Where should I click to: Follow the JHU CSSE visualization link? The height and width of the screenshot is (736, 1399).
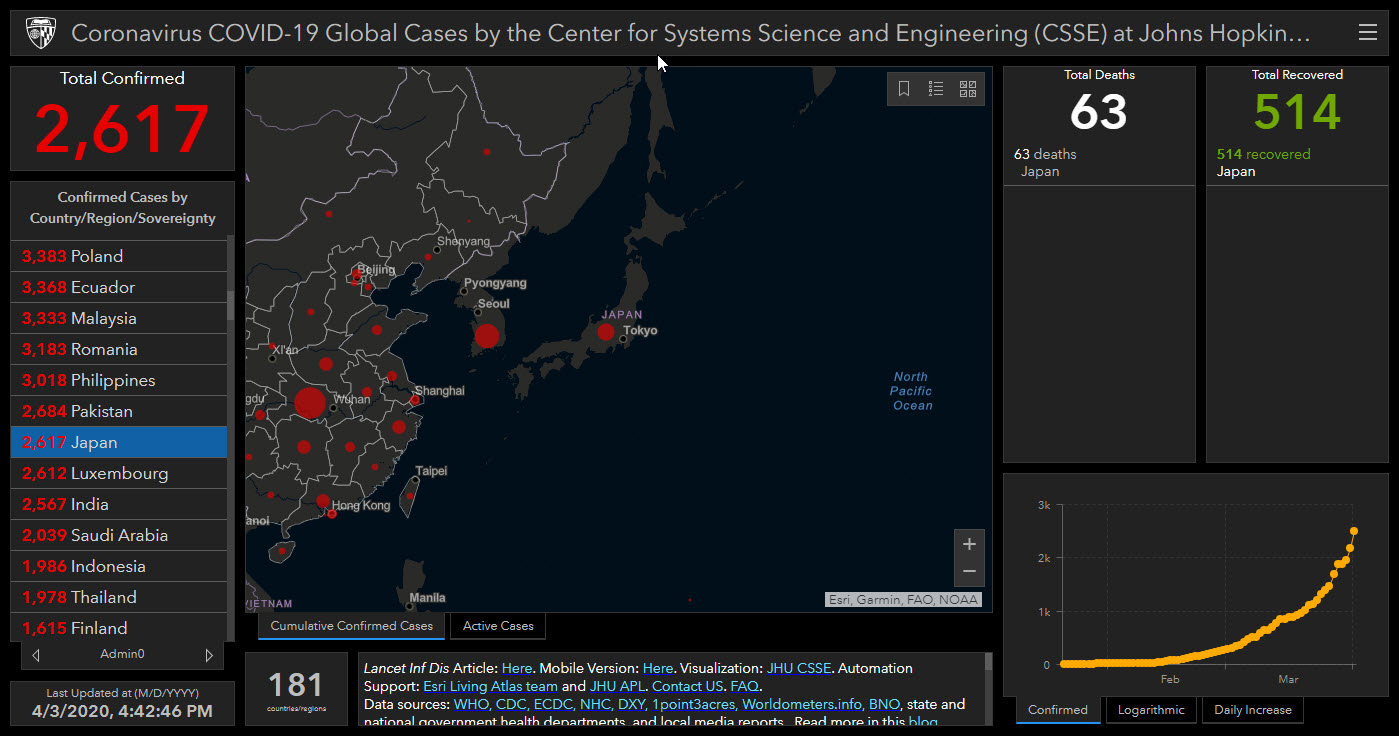pyautogui.click(x=799, y=668)
